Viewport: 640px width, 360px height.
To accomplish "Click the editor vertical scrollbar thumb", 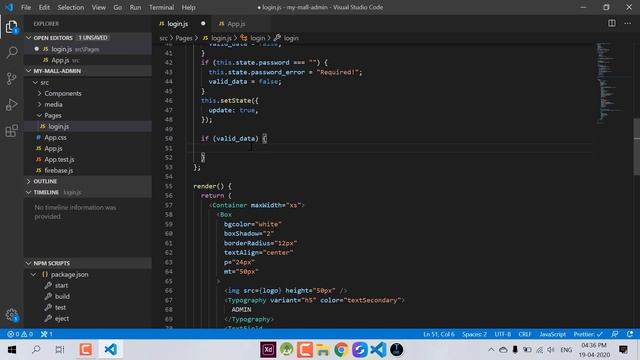I will [x=637, y=147].
